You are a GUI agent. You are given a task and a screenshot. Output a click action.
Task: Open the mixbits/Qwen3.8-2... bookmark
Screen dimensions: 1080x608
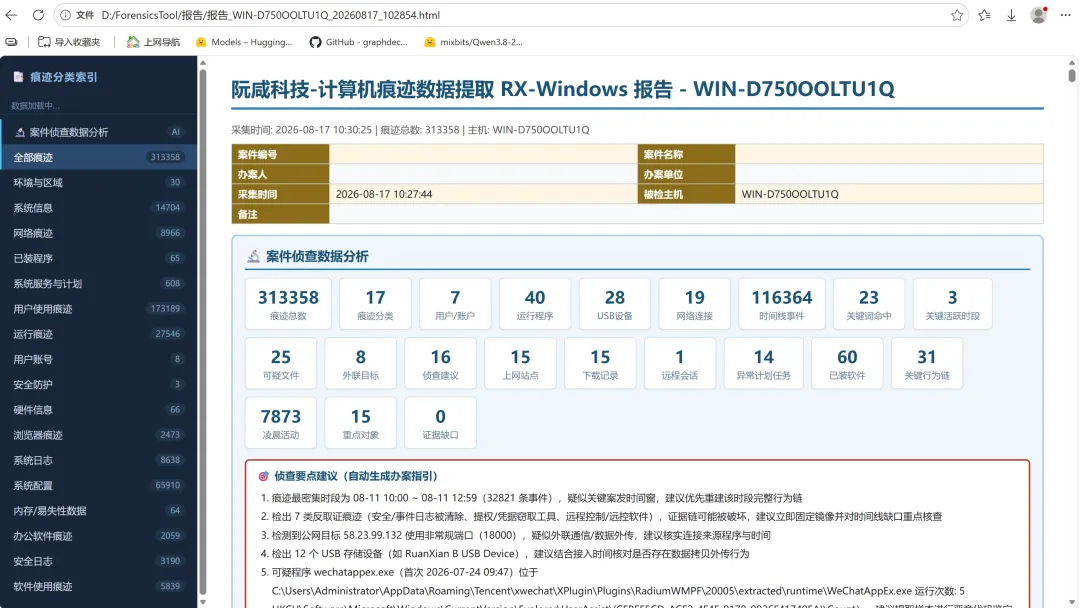coord(473,42)
